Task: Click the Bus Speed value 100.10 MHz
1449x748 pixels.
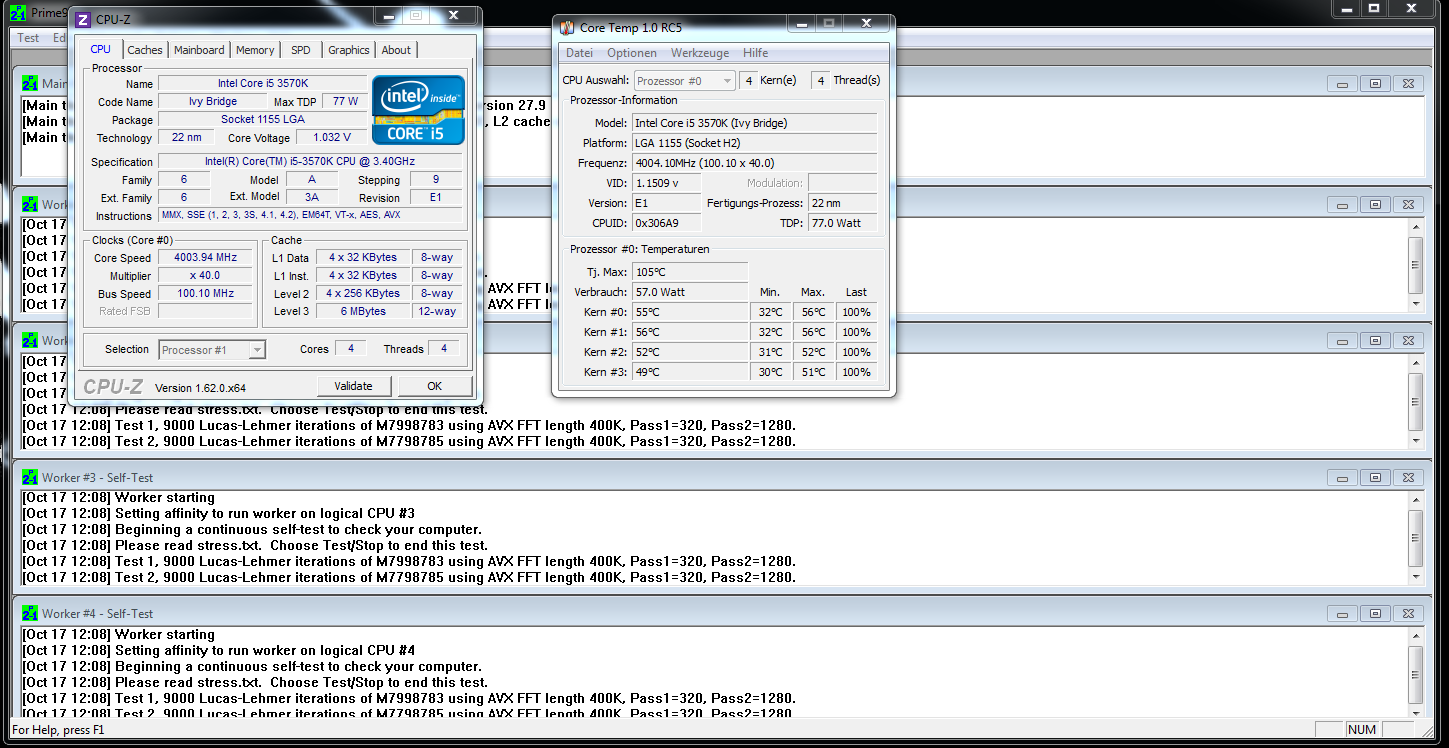Action: pos(205,294)
